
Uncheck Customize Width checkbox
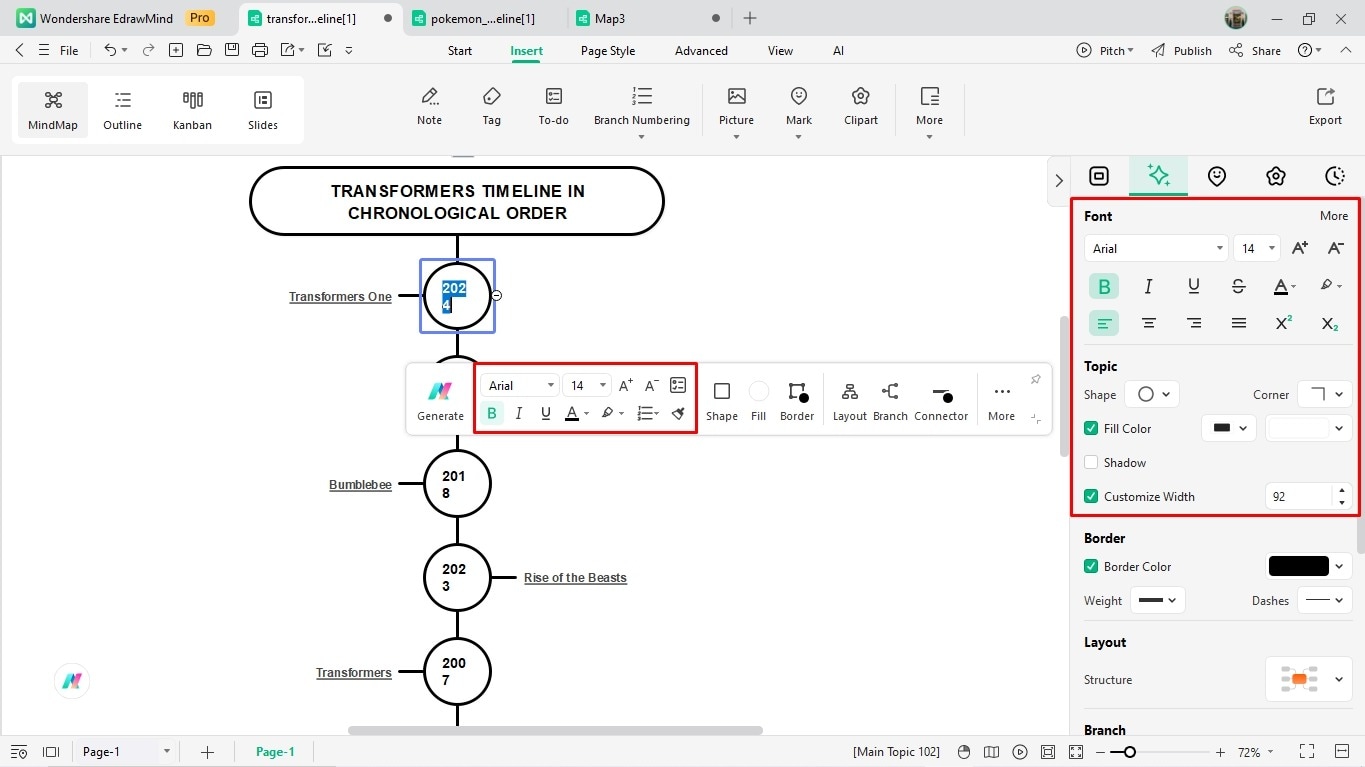pyautogui.click(x=1091, y=496)
